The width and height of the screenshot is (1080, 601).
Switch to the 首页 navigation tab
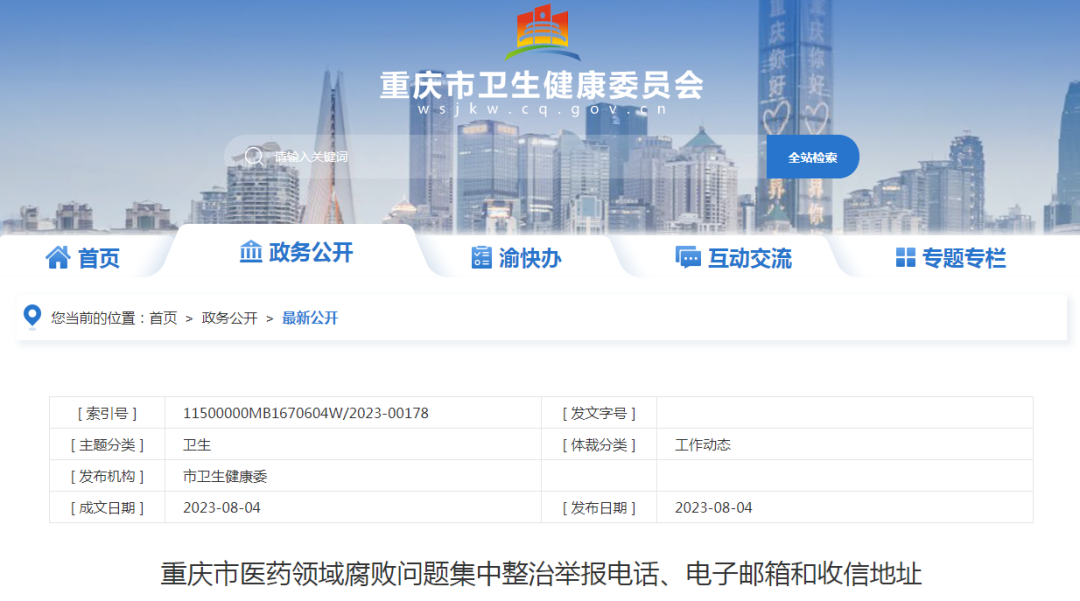point(100,257)
